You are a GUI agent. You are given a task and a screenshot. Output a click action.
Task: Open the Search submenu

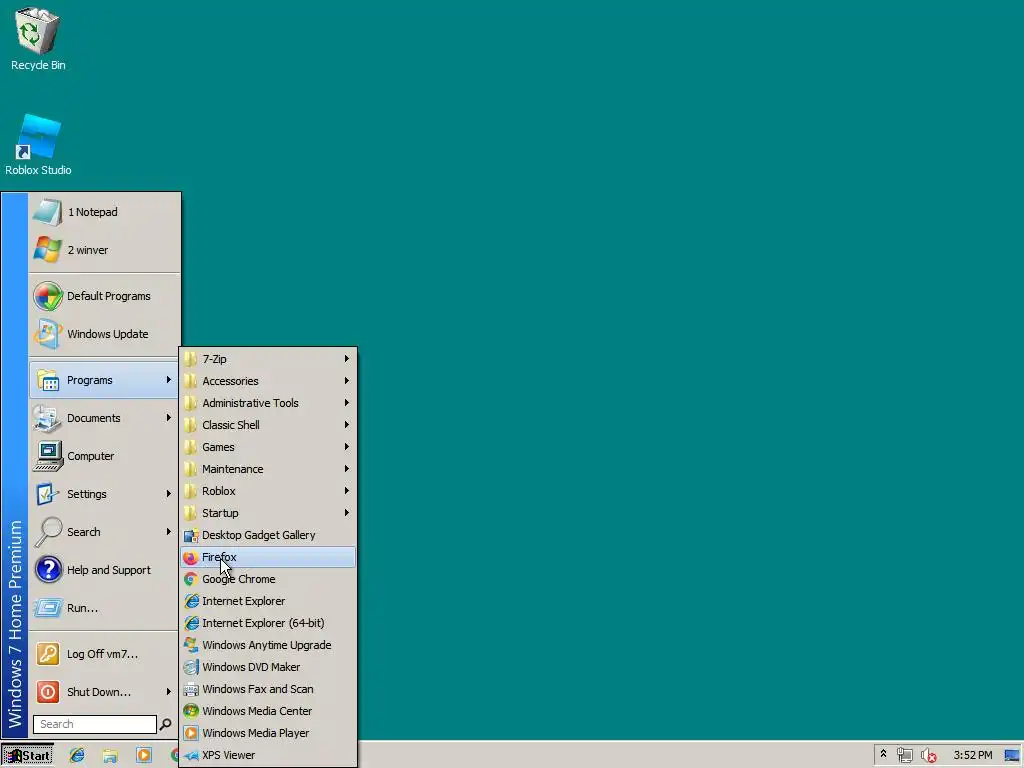pos(104,532)
